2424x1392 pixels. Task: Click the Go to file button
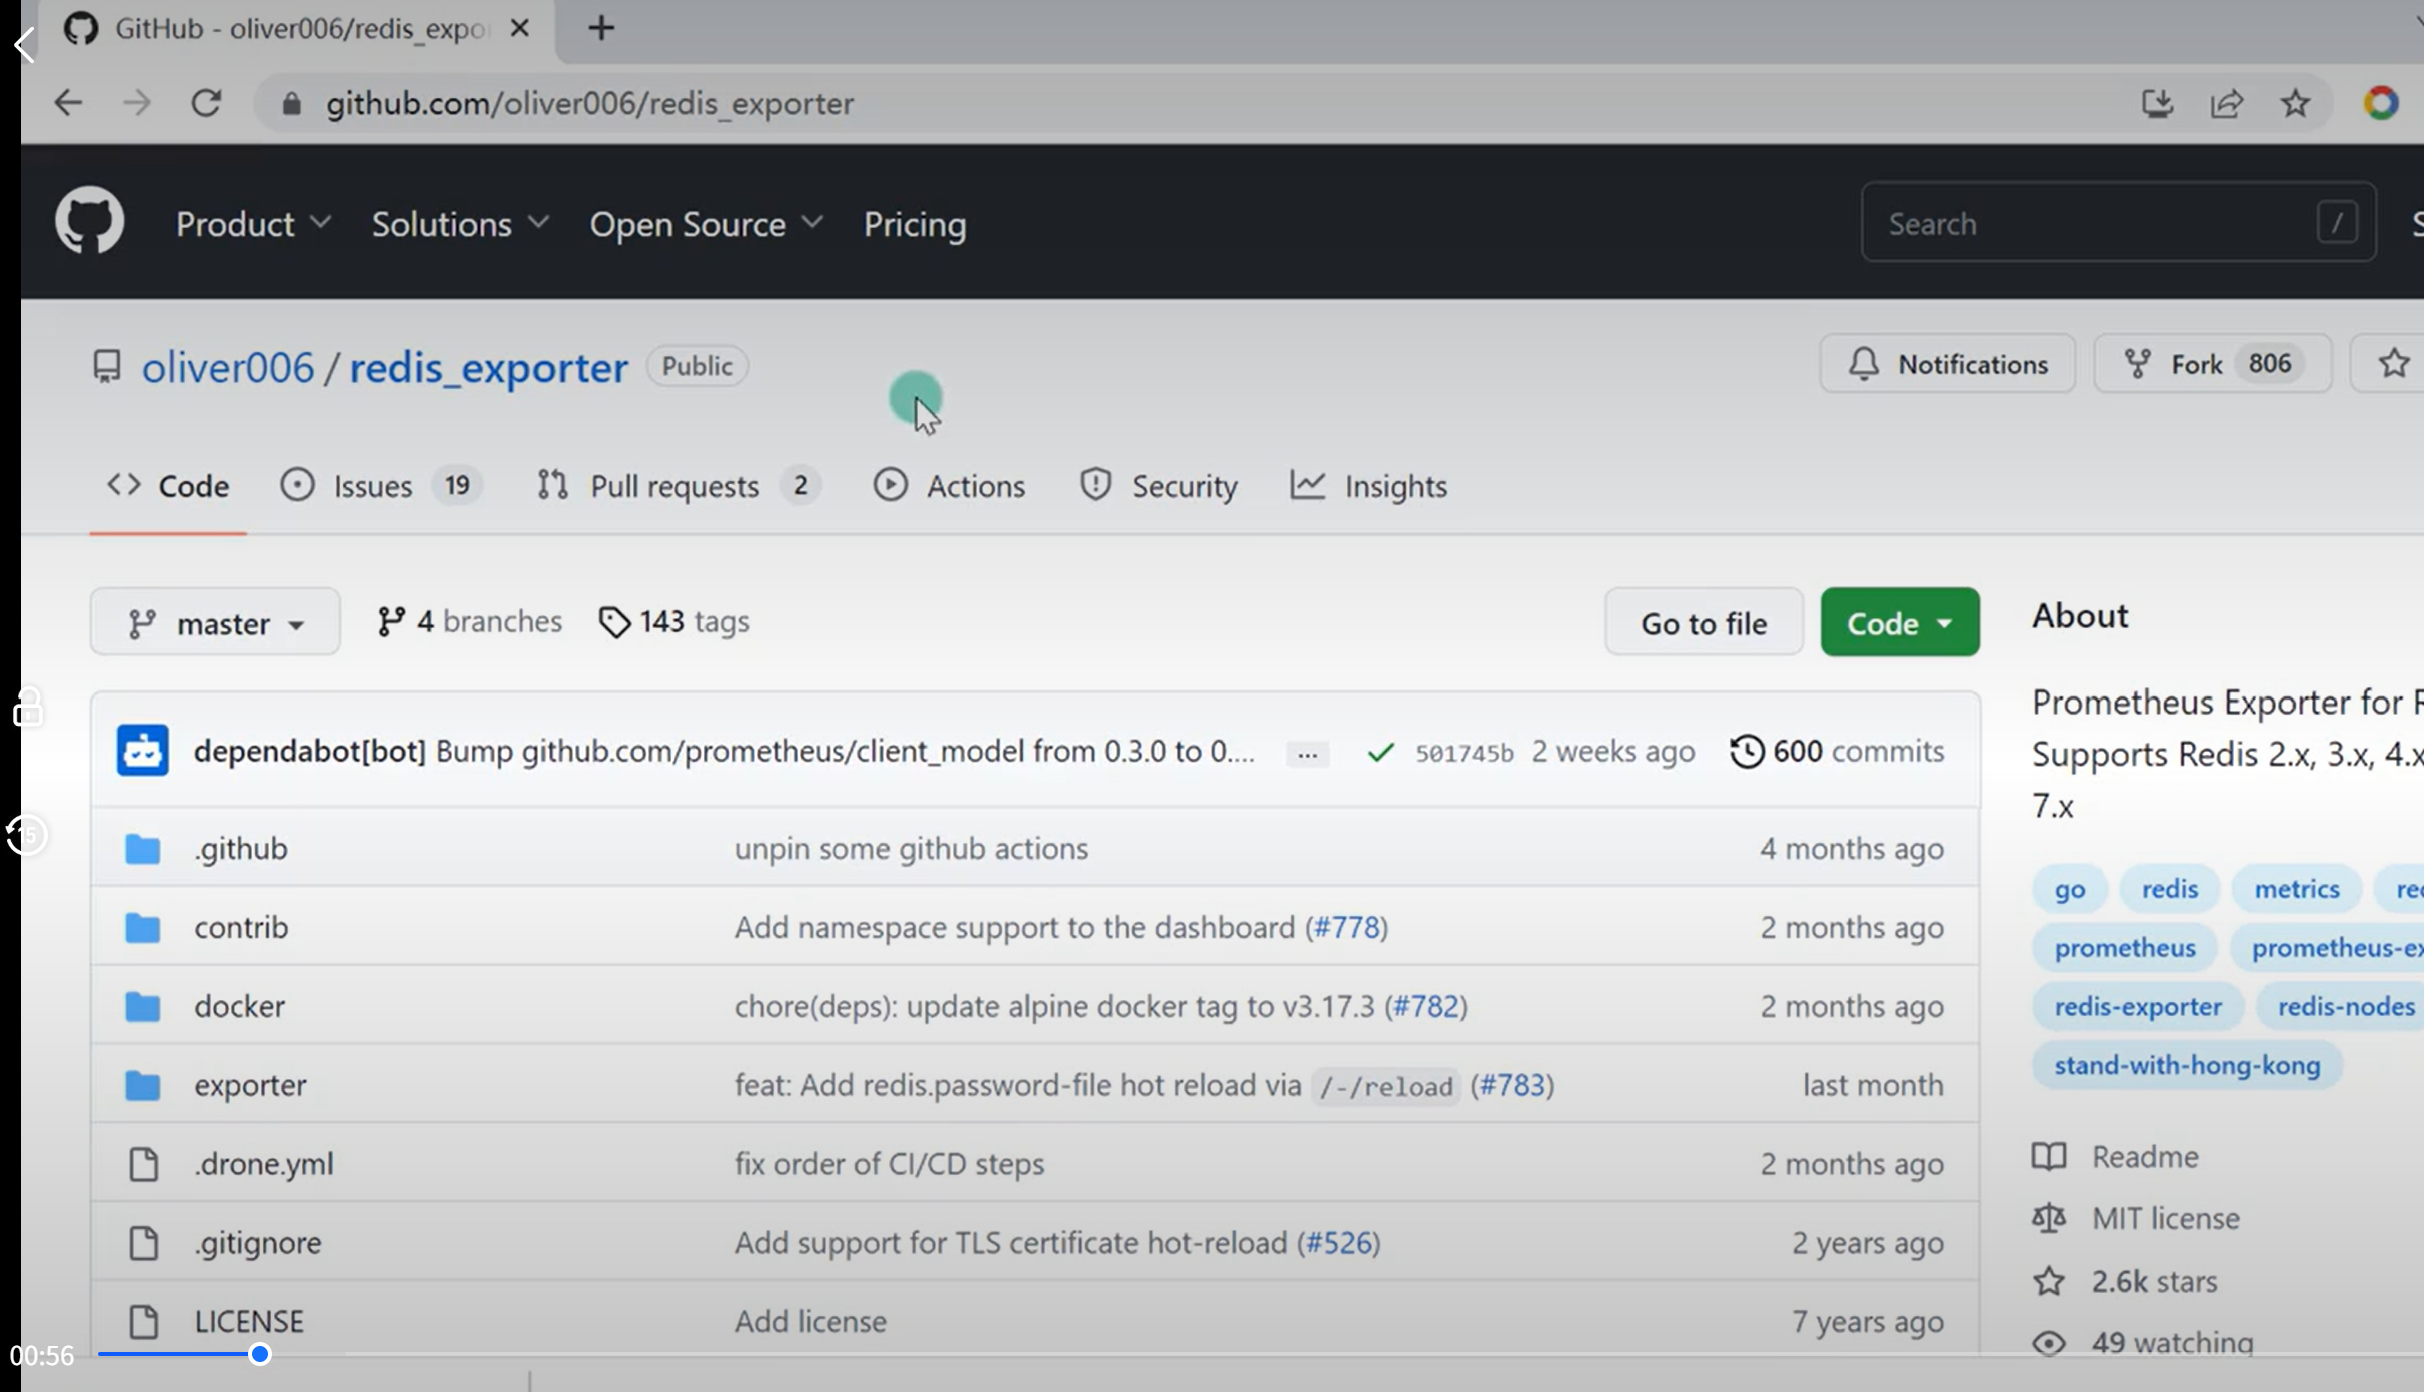point(1703,623)
